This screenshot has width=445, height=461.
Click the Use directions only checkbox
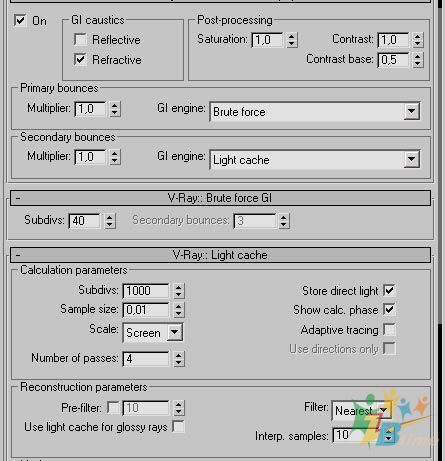coord(389,349)
